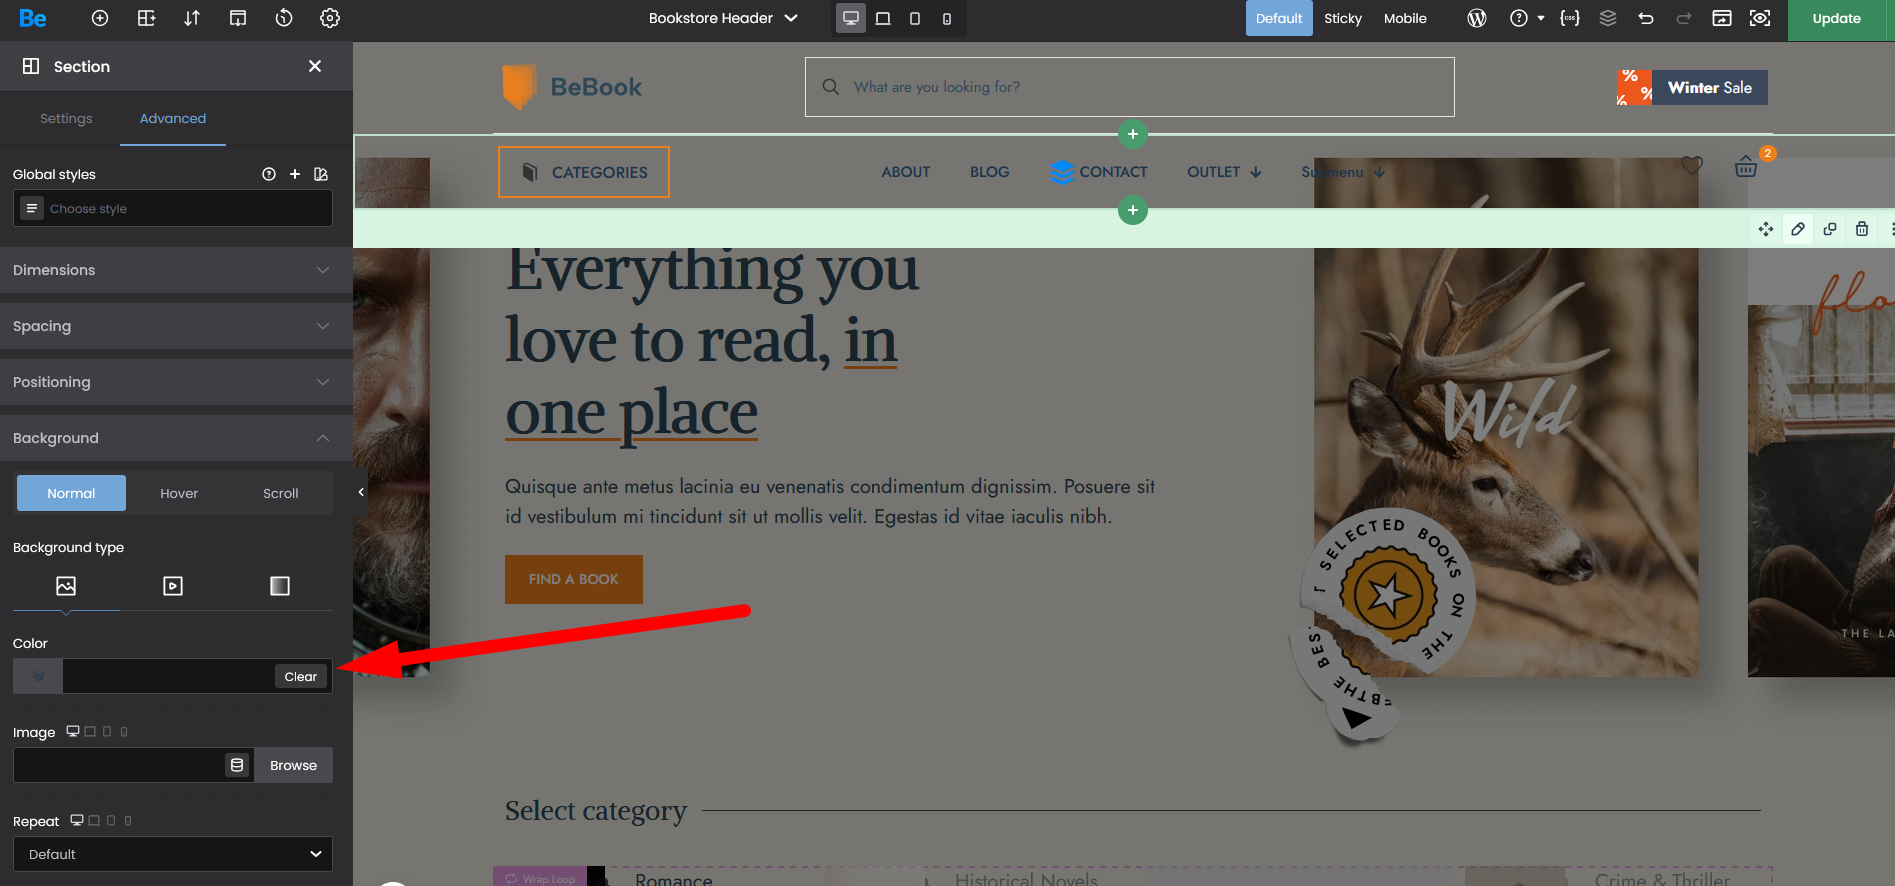
Task: Open the custom CSS braces icon
Action: [1570, 18]
